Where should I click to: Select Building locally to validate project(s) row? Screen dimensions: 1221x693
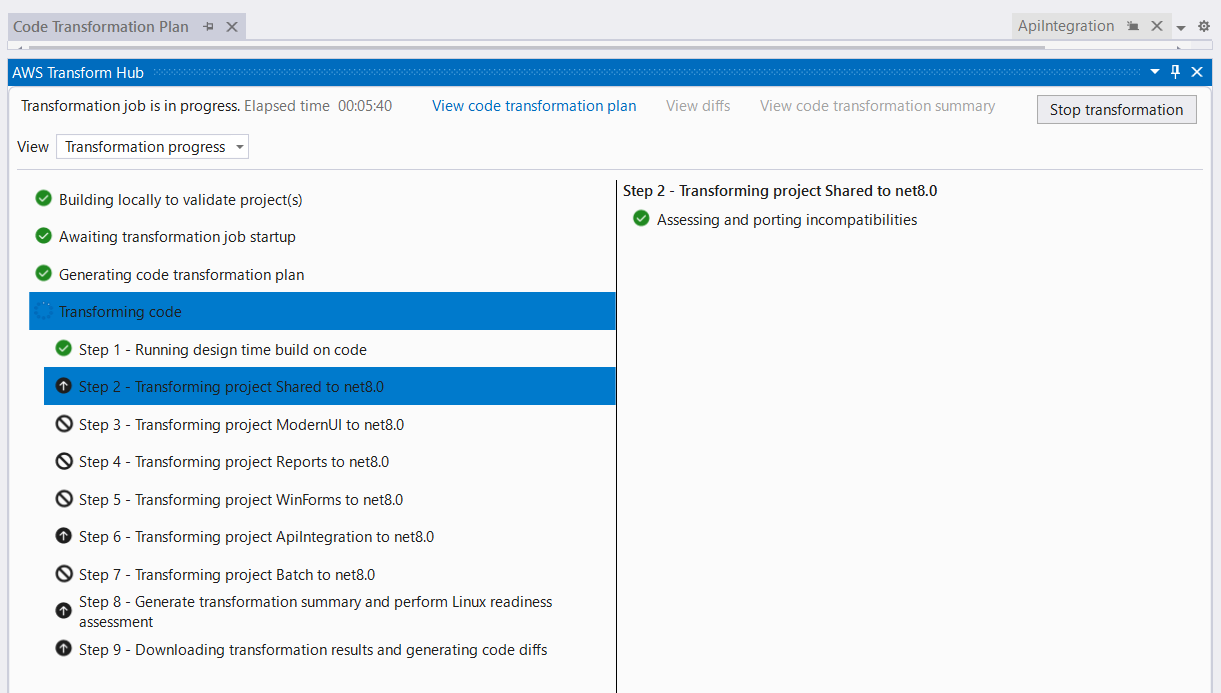click(x=322, y=199)
